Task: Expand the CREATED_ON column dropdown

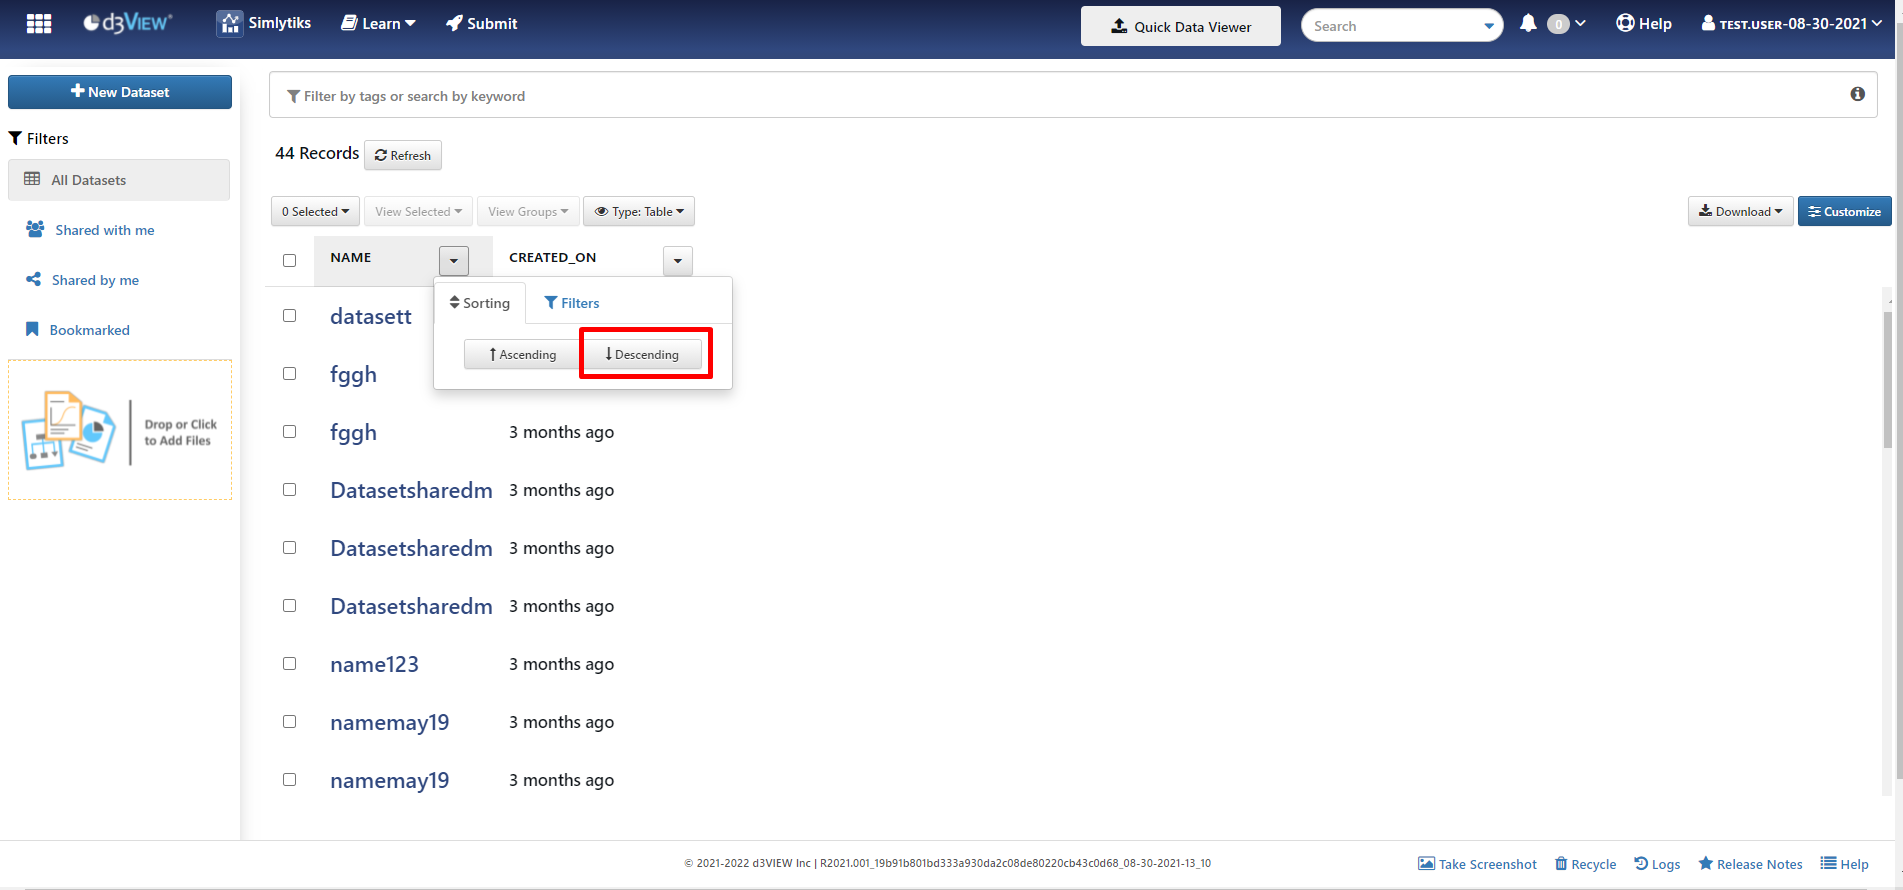Action: [677, 261]
